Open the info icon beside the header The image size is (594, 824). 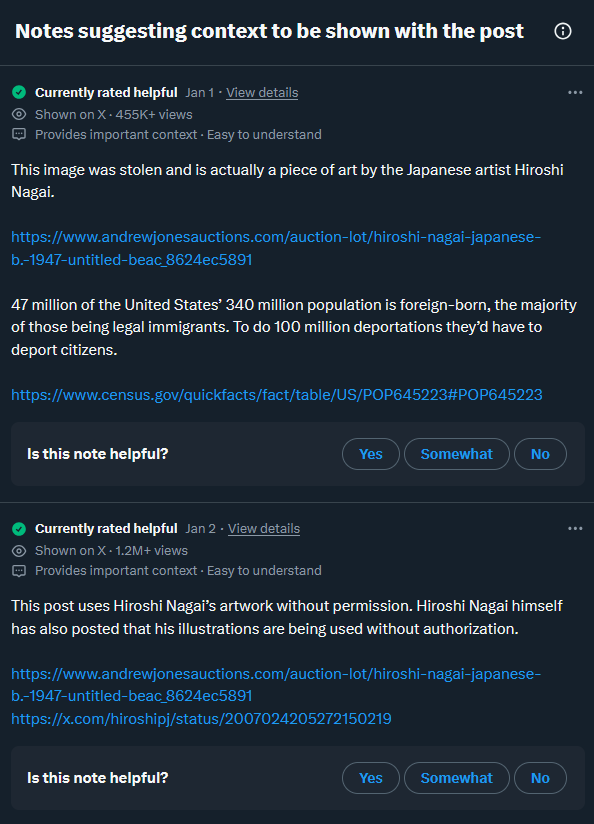tap(562, 30)
